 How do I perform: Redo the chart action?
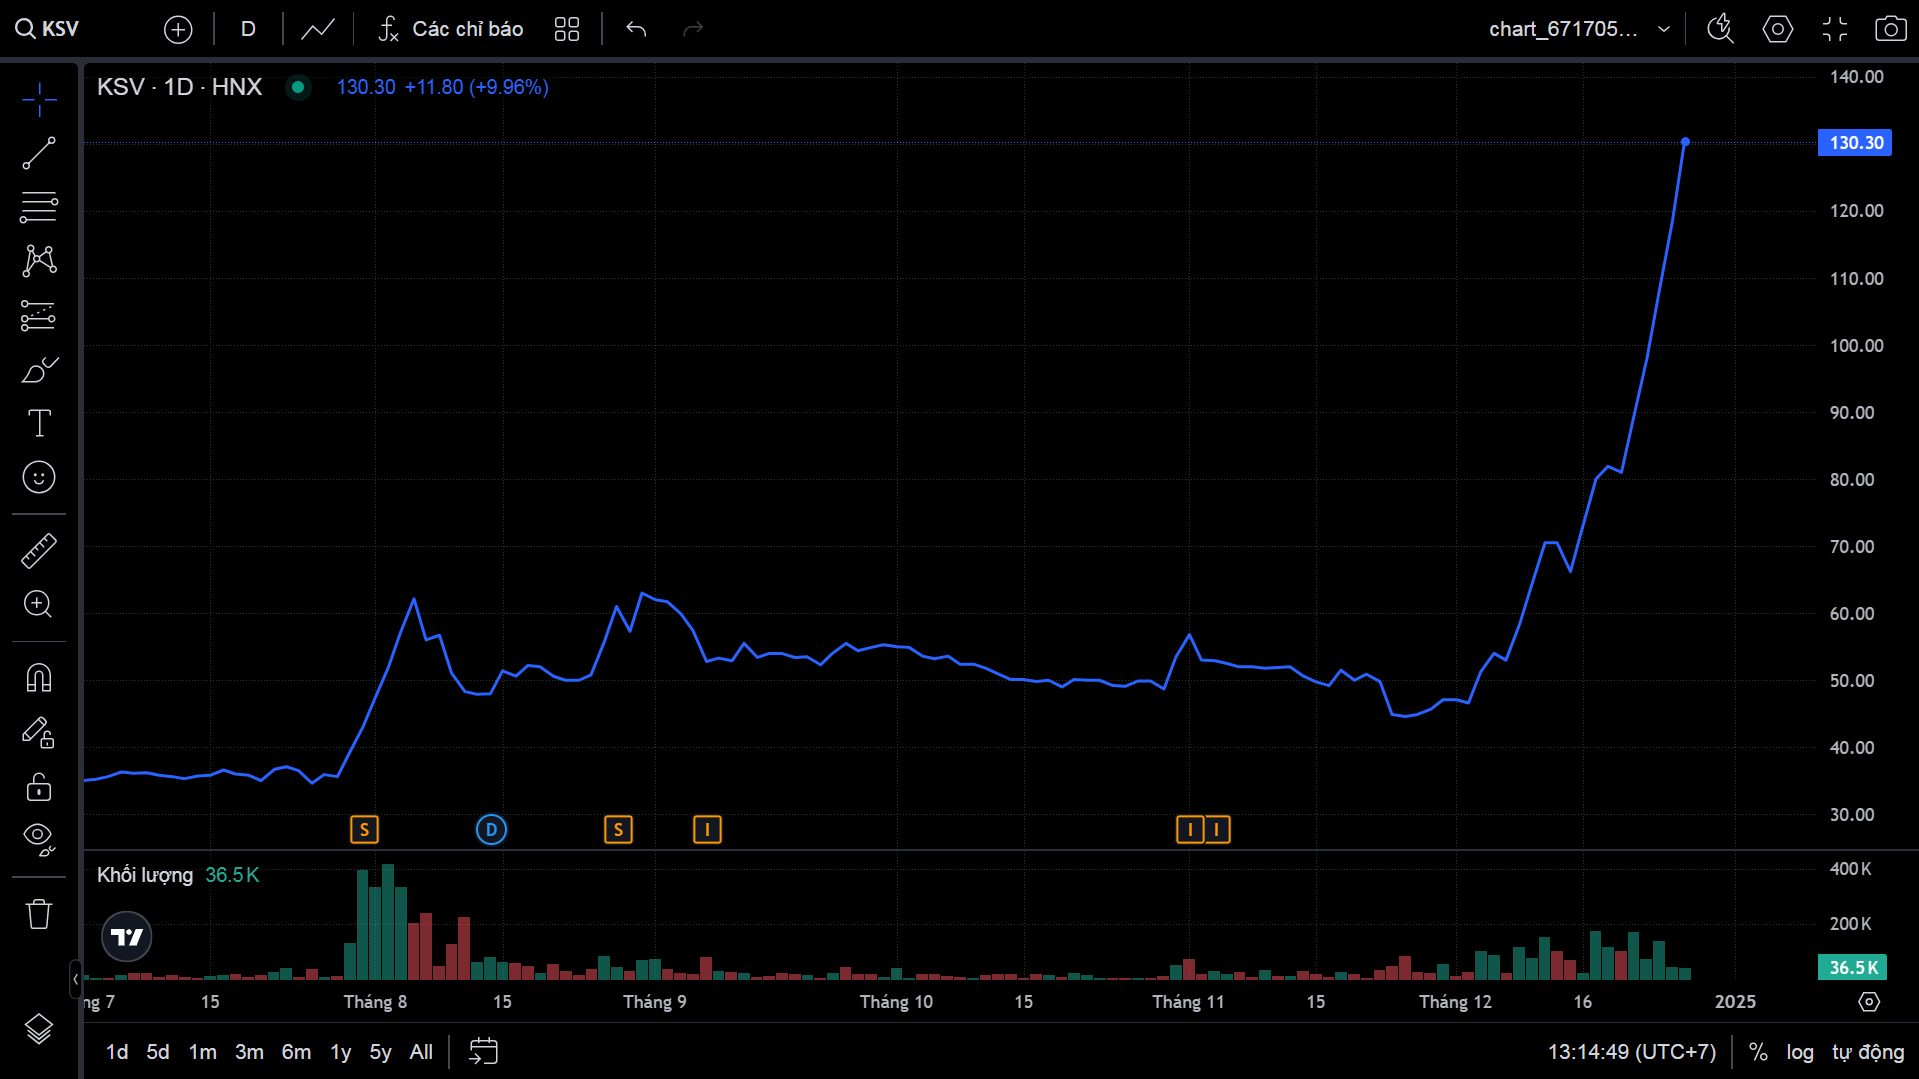(x=693, y=29)
